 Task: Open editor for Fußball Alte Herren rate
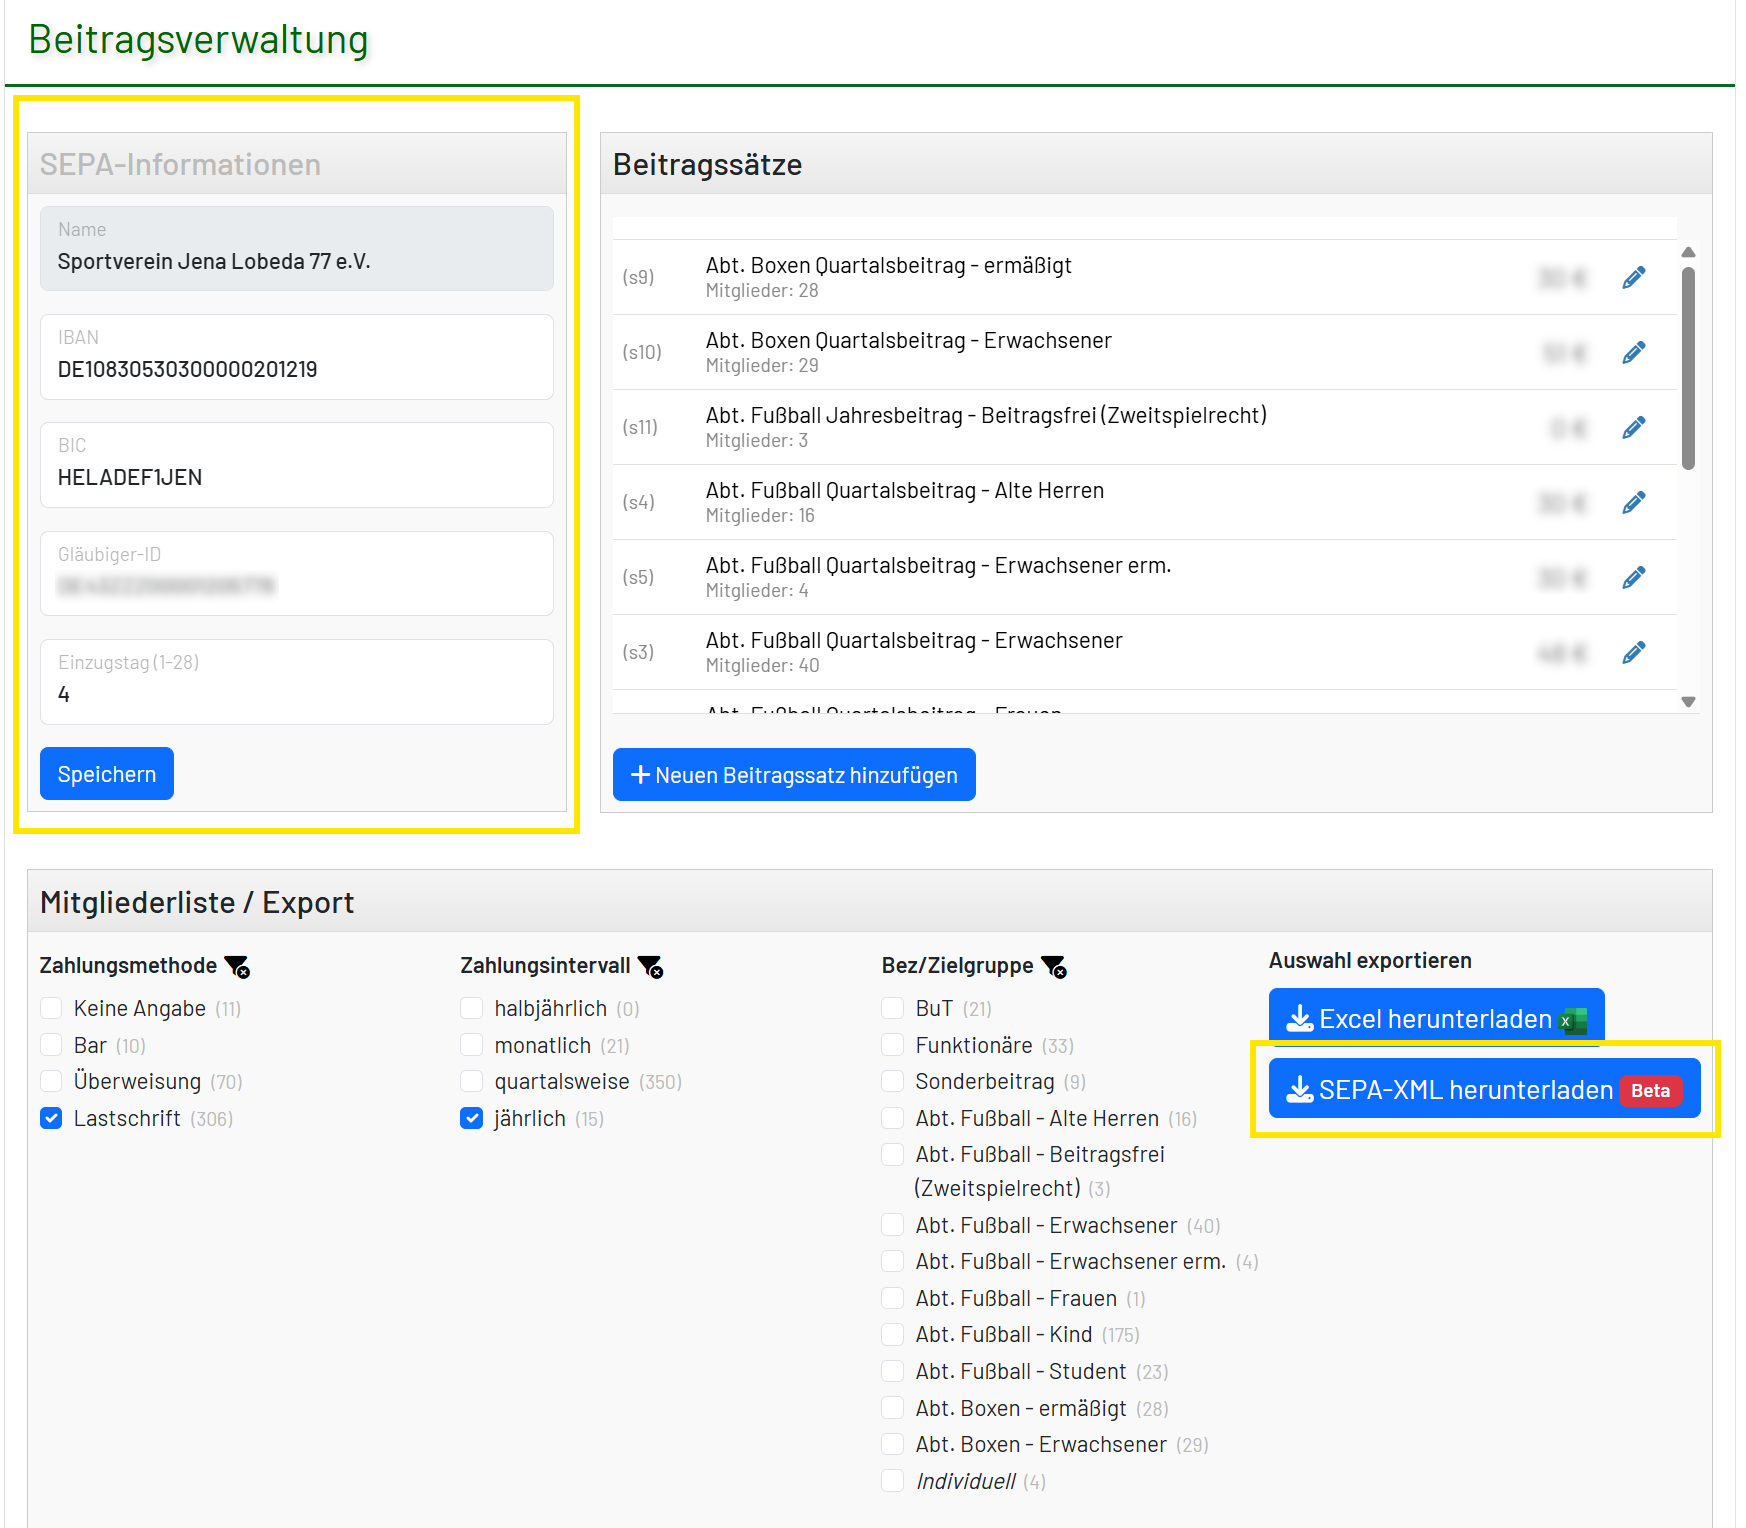pyautogui.click(x=1633, y=503)
